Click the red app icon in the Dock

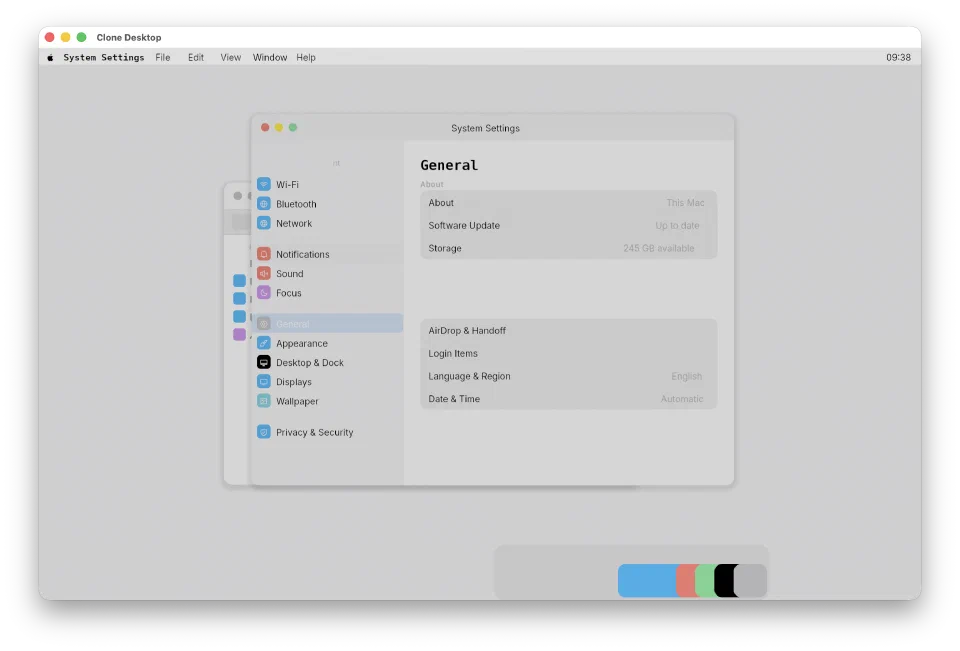(x=686, y=581)
